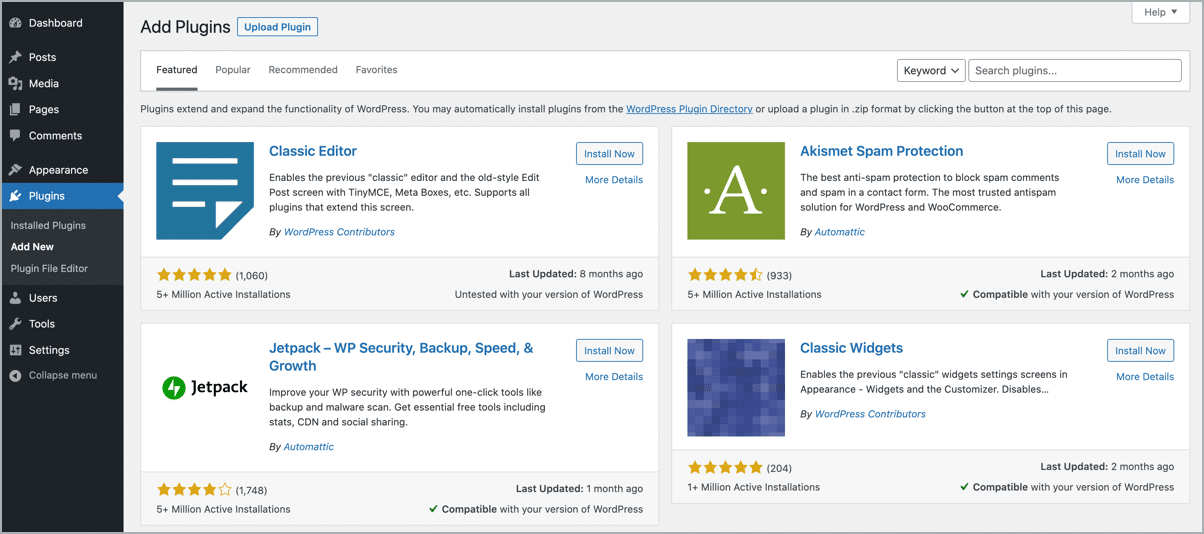
Task: Click the Appearance paintbrush icon
Action: click(x=15, y=170)
